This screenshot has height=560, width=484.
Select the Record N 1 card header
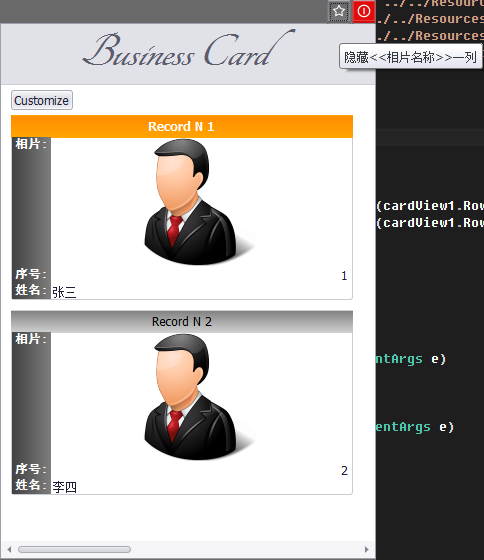click(182, 126)
